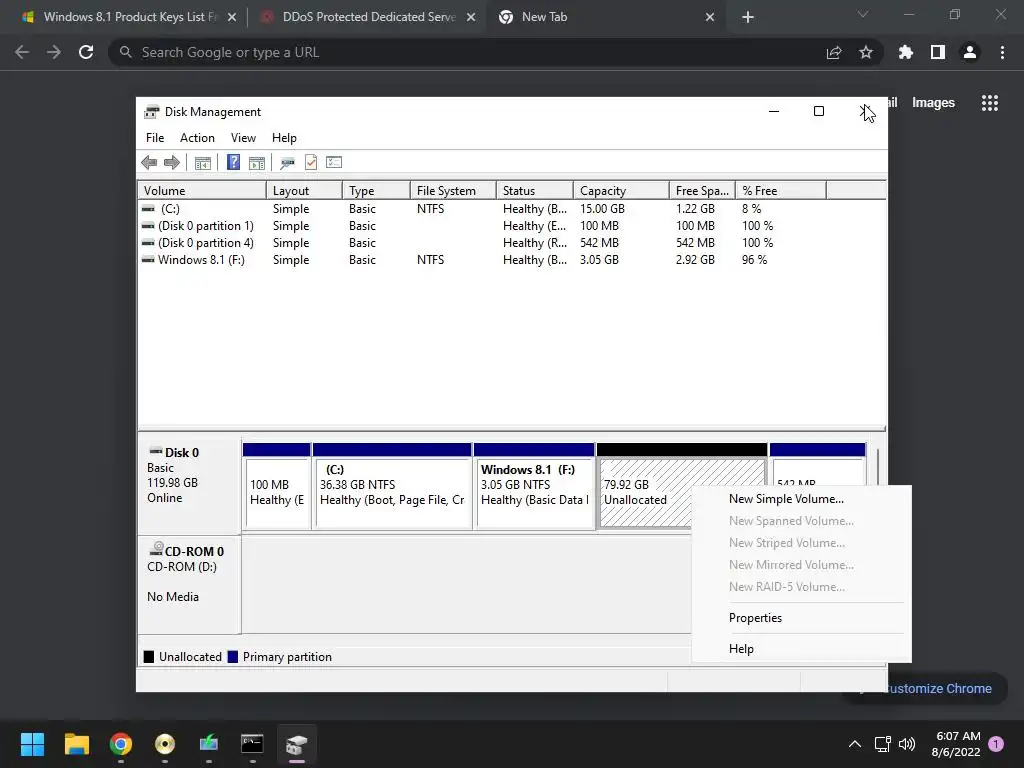Click the action pane toolbar icon beside Help
Viewport: 1024px width, 768px height.
tap(257, 163)
